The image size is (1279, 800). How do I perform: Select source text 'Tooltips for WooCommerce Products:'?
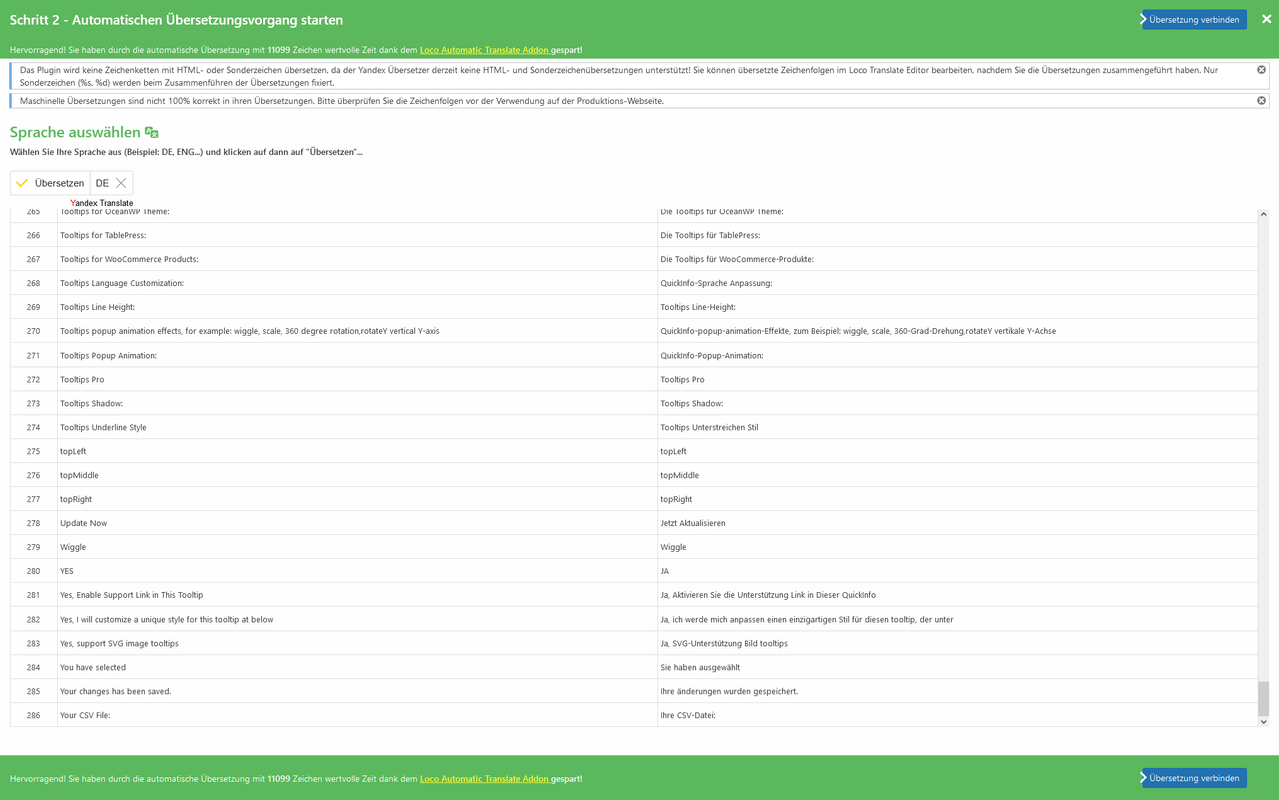[x=129, y=259]
